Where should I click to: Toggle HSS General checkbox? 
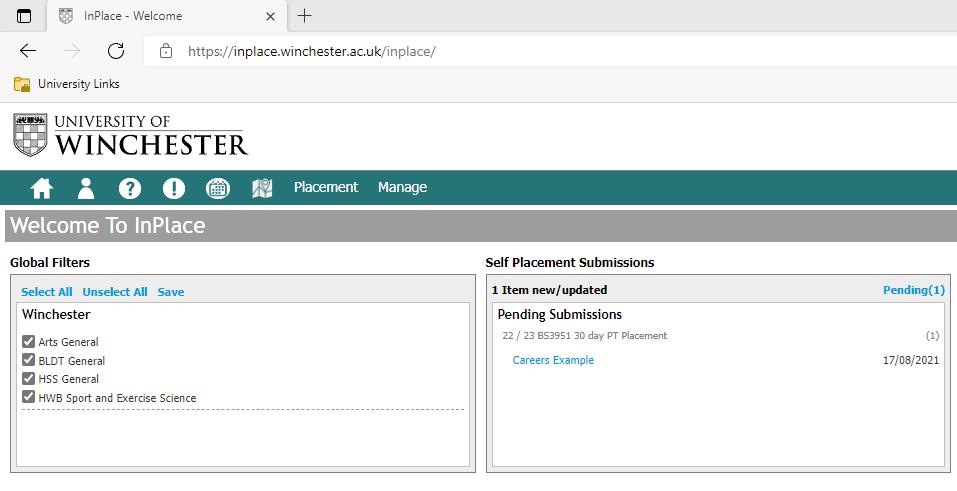(x=28, y=379)
